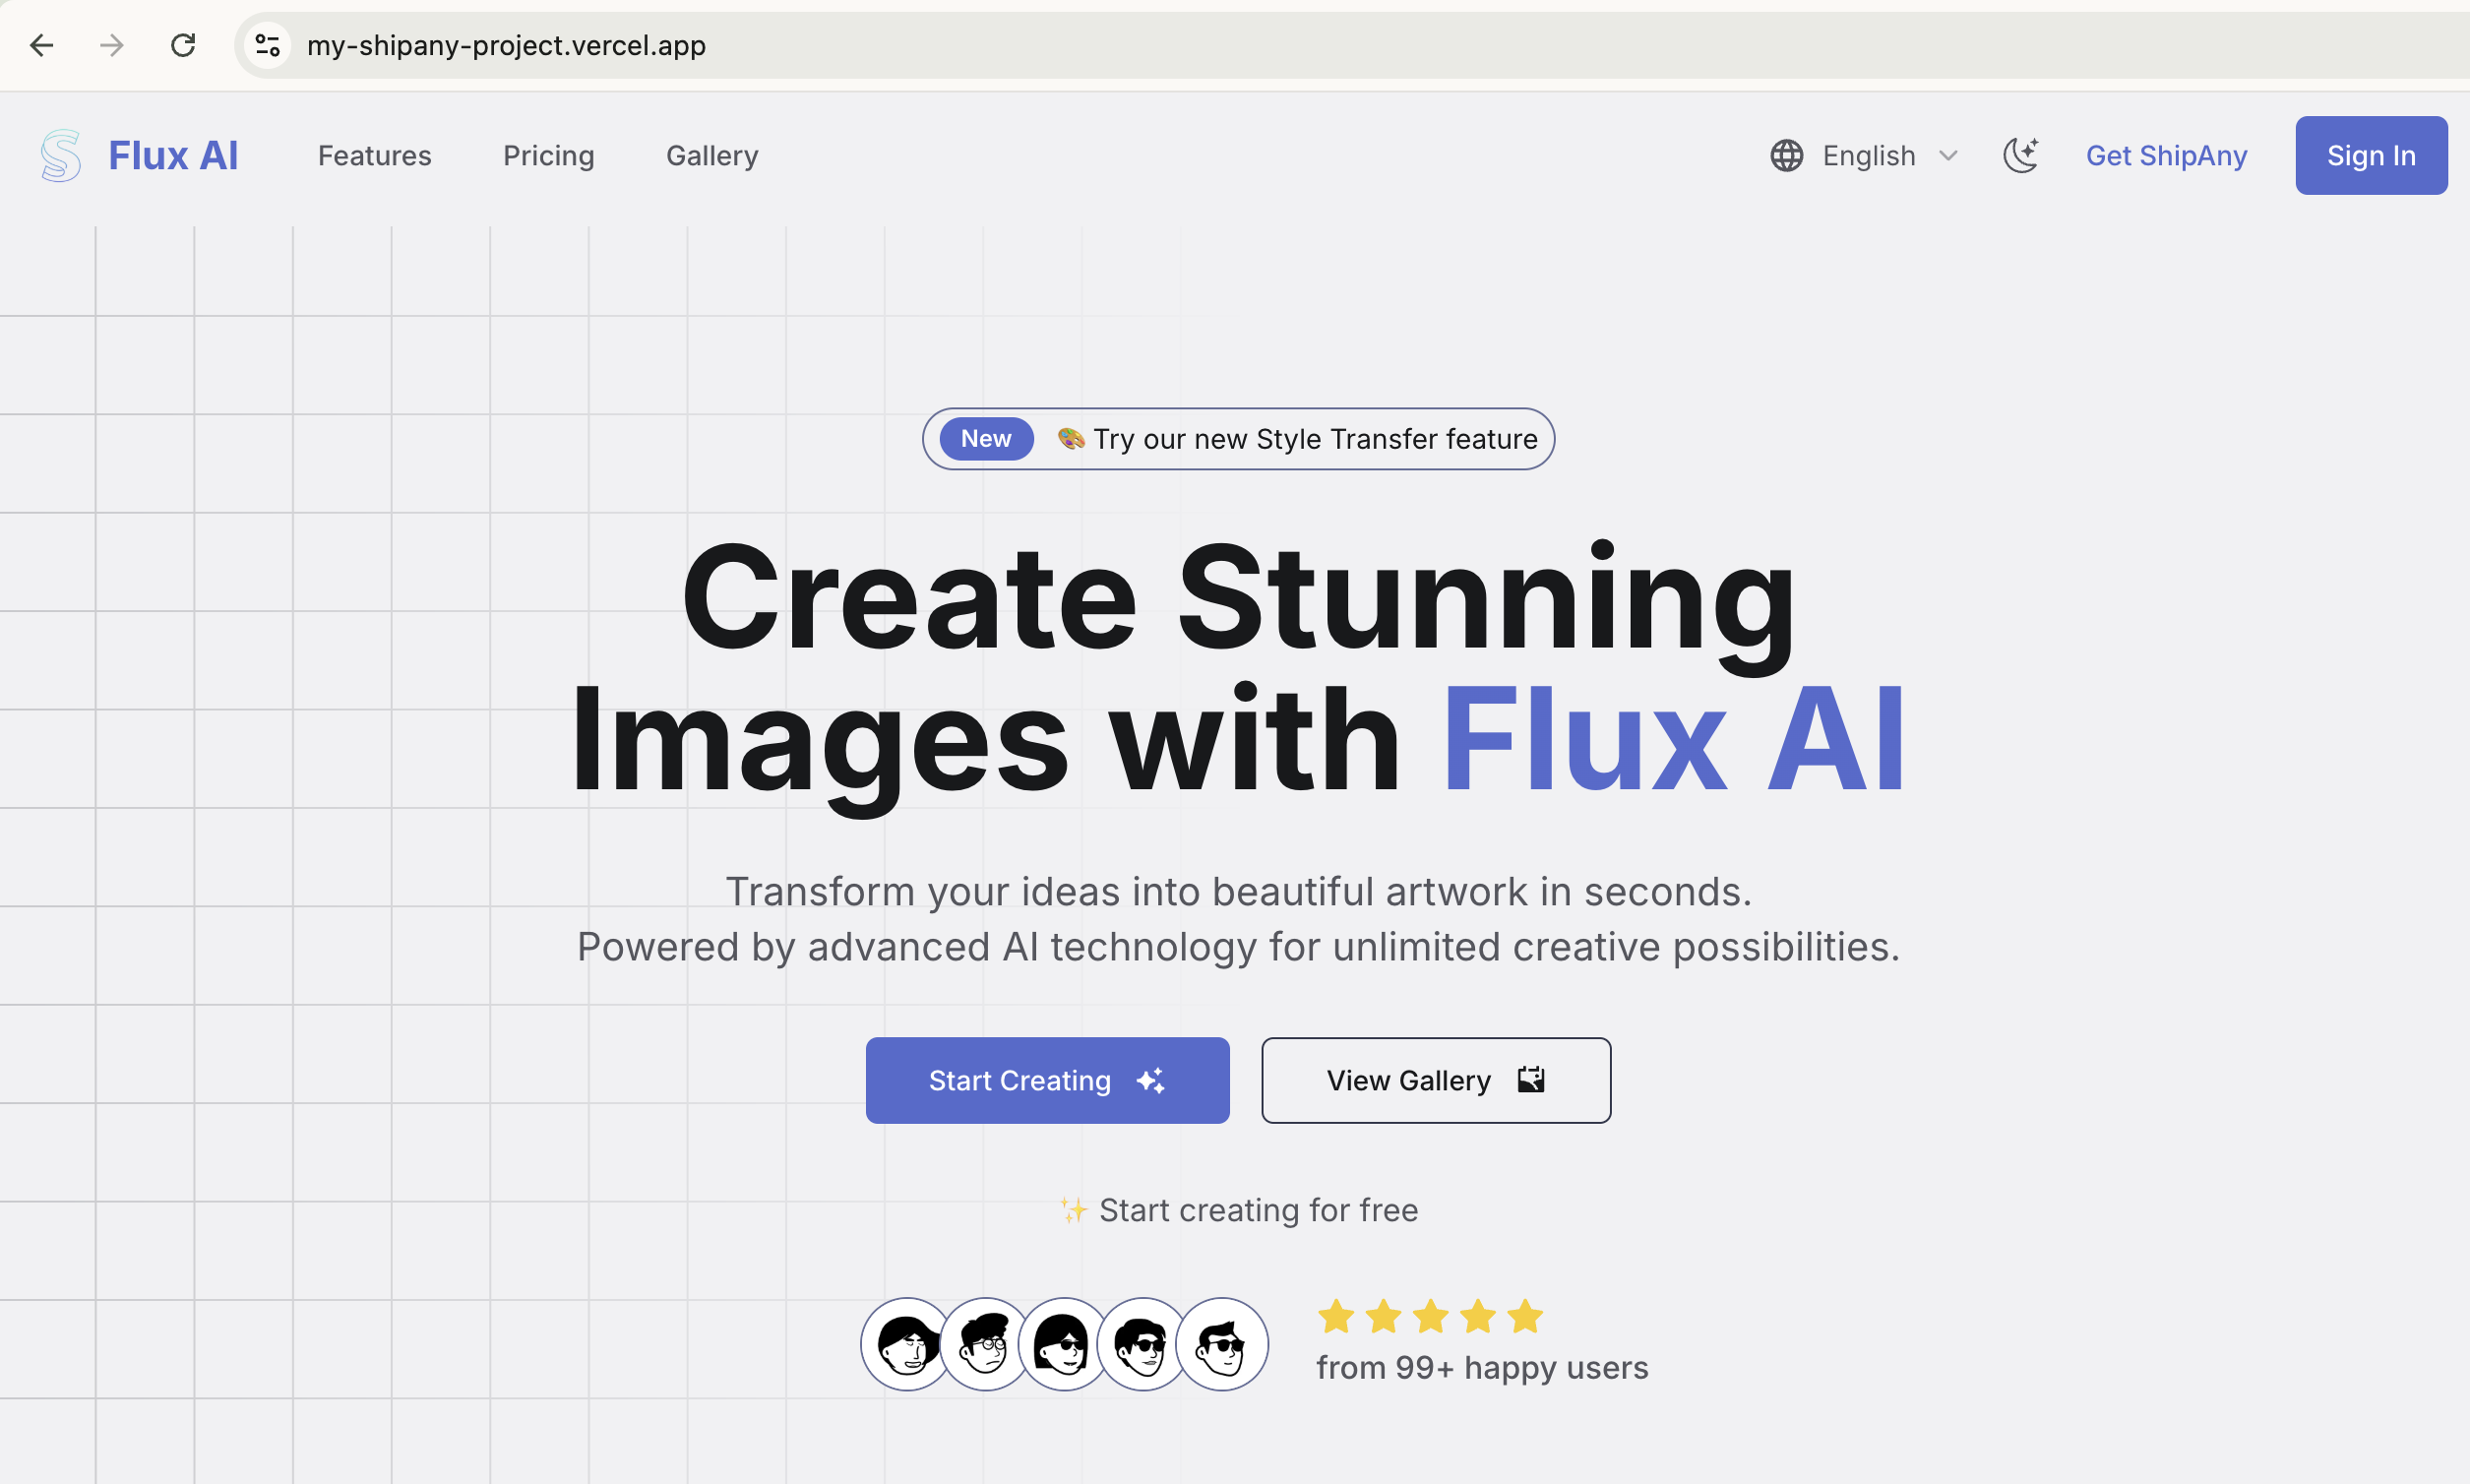This screenshot has width=2470, height=1484.
Task: Toggle dark mode using moon icon
Action: (x=2023, y=155)
